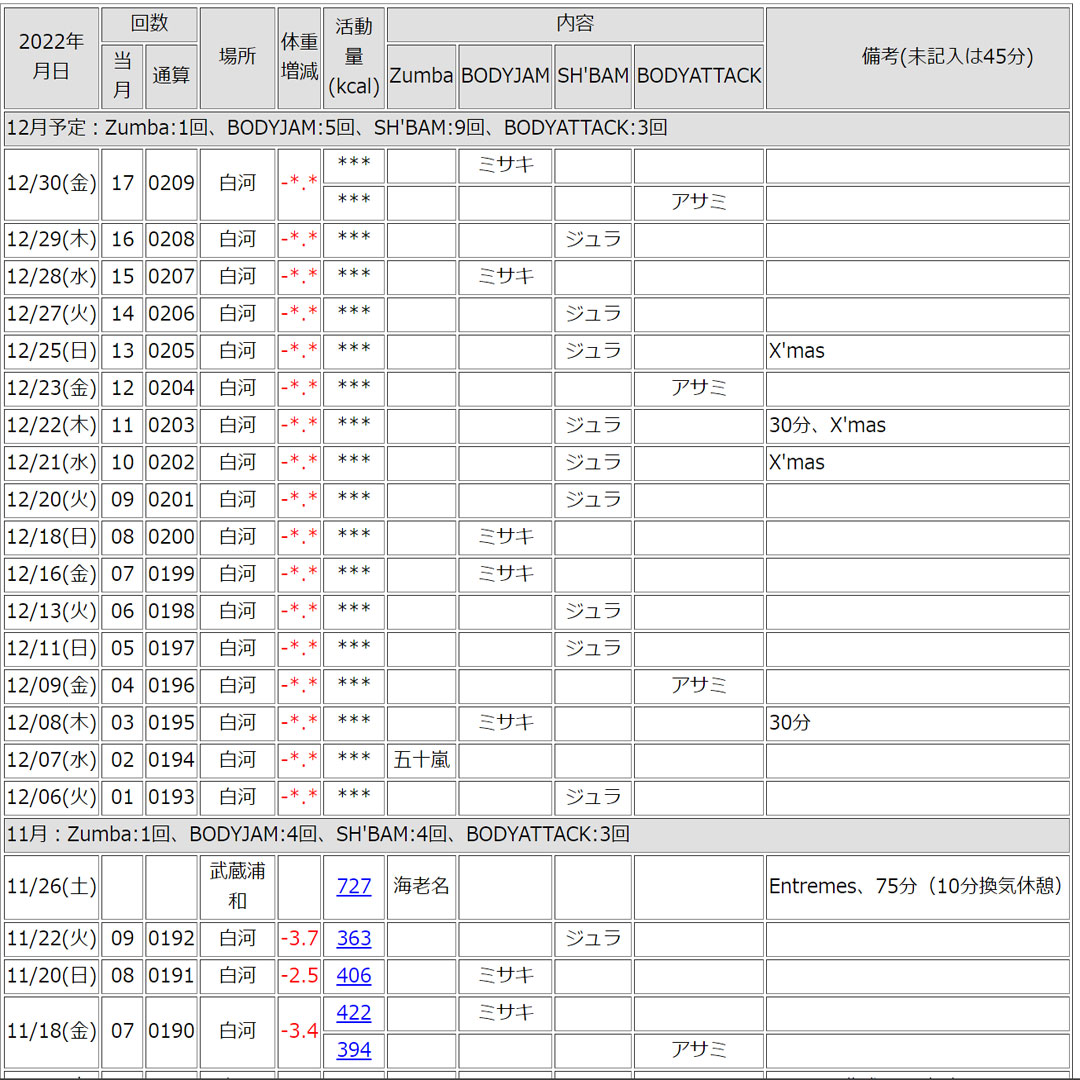Select the 12/25(日) date cell
Image resolution: width=1080 pixels, height=1080 pixels.
[x=52, y=351]
